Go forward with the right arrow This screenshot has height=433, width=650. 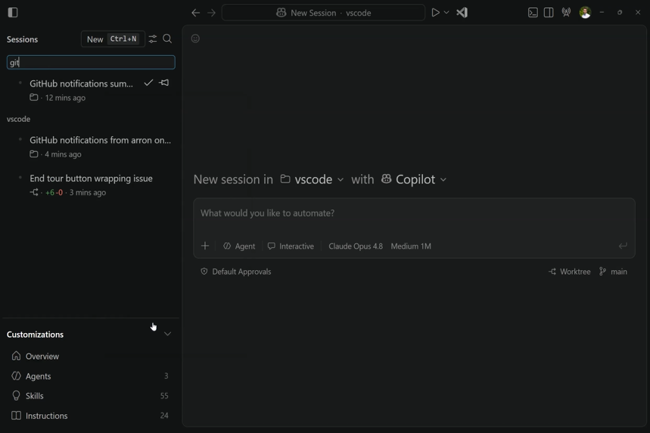point(211,13)
